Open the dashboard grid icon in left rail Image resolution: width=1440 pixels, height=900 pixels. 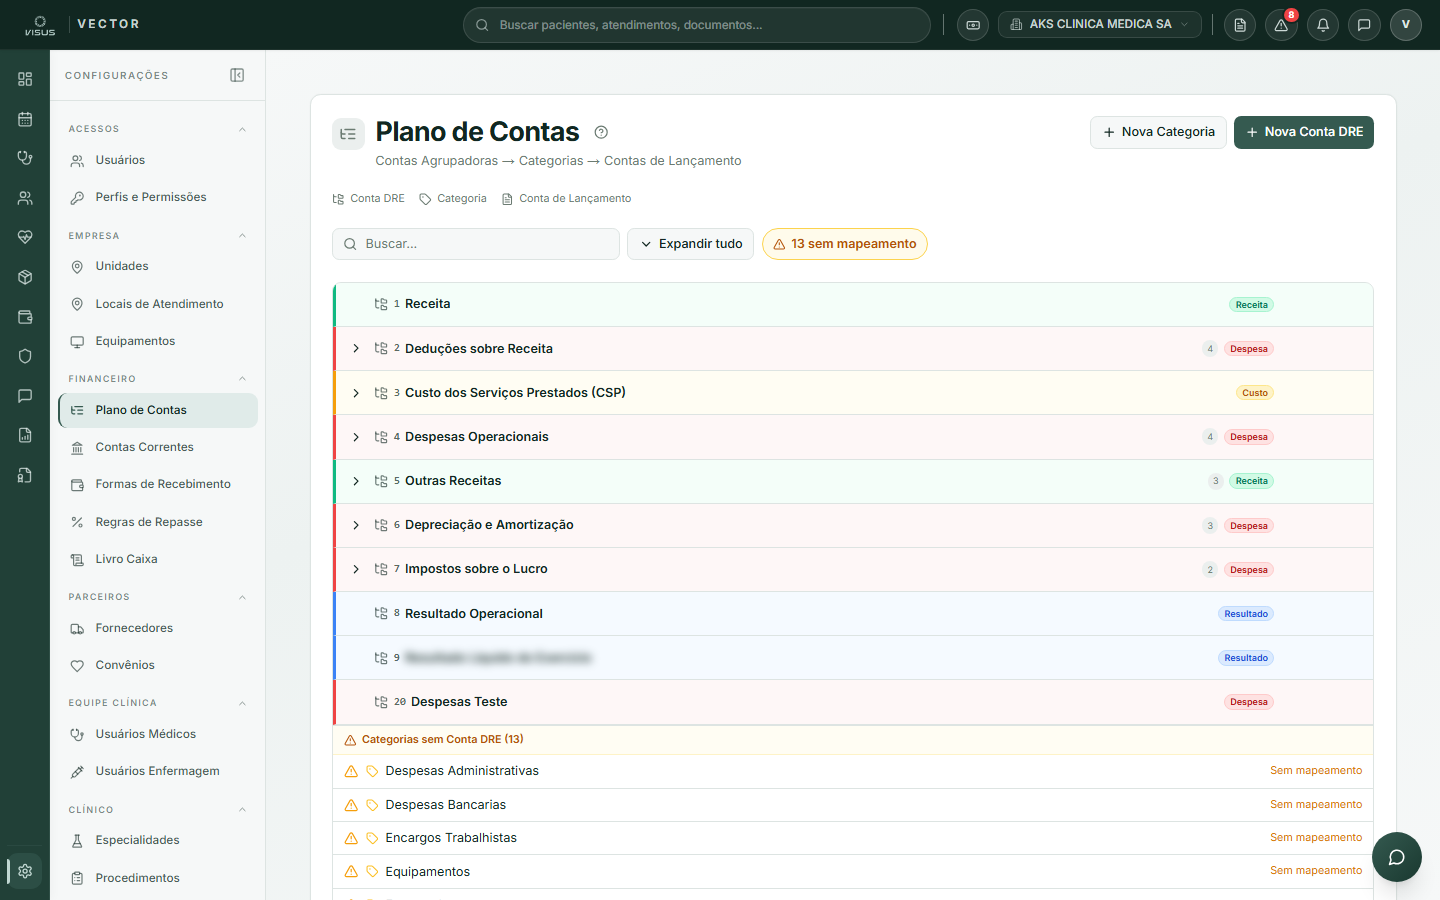(x=25, y=79)
